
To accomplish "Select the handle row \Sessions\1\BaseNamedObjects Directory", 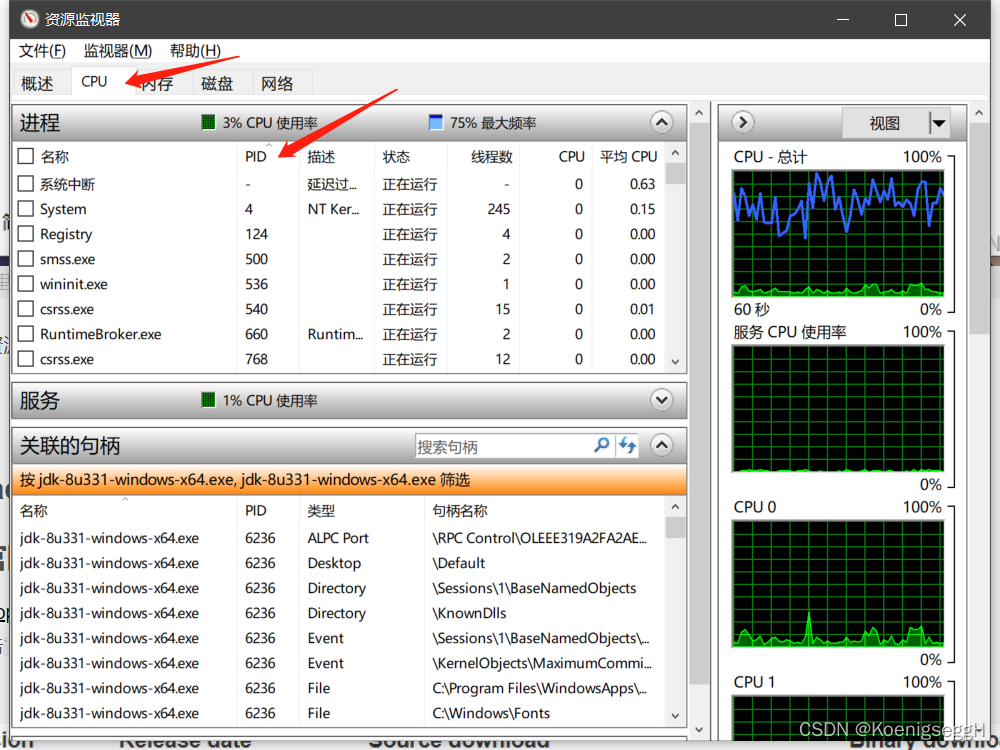I will tap(339, 588).
